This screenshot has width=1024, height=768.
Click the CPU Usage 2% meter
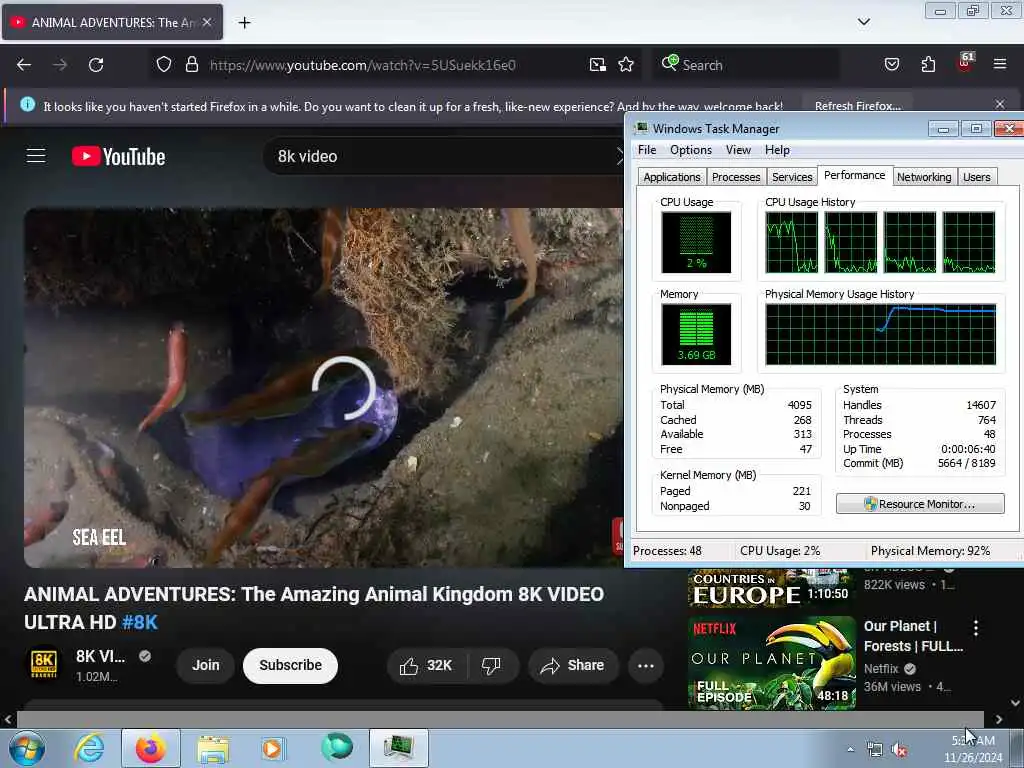coord(696,242)
